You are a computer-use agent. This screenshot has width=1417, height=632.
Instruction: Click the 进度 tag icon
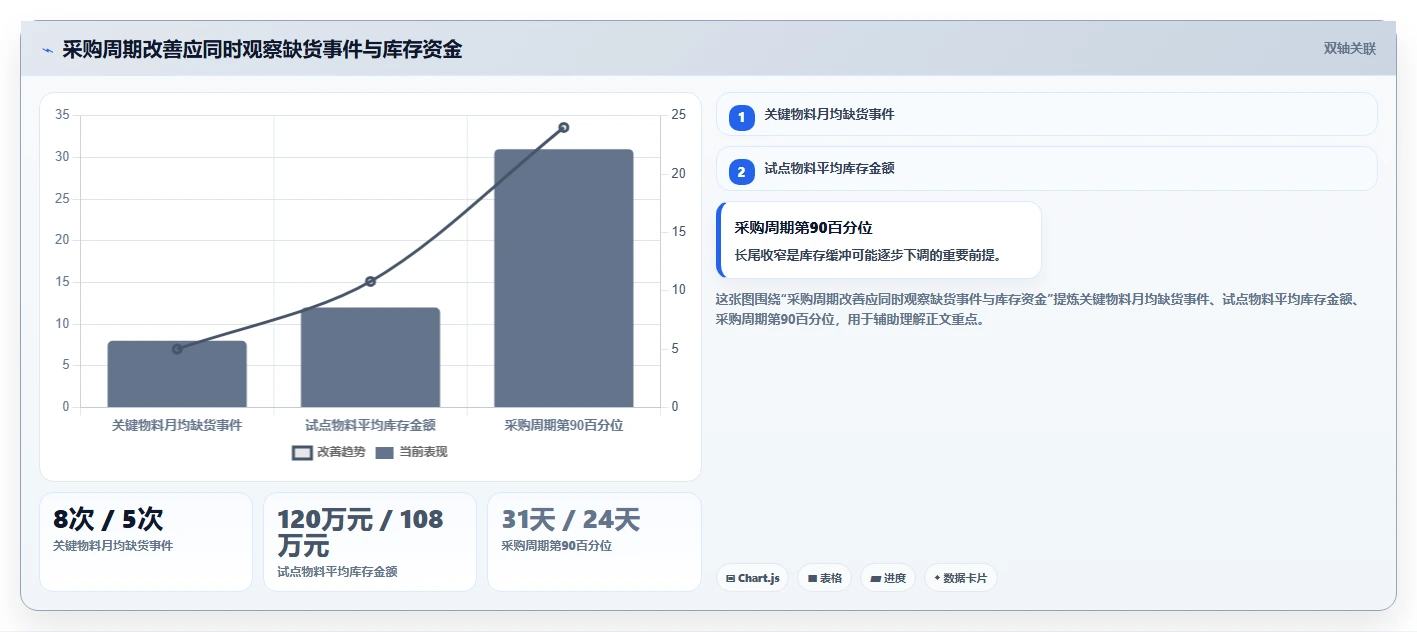(x=876, y=579)
